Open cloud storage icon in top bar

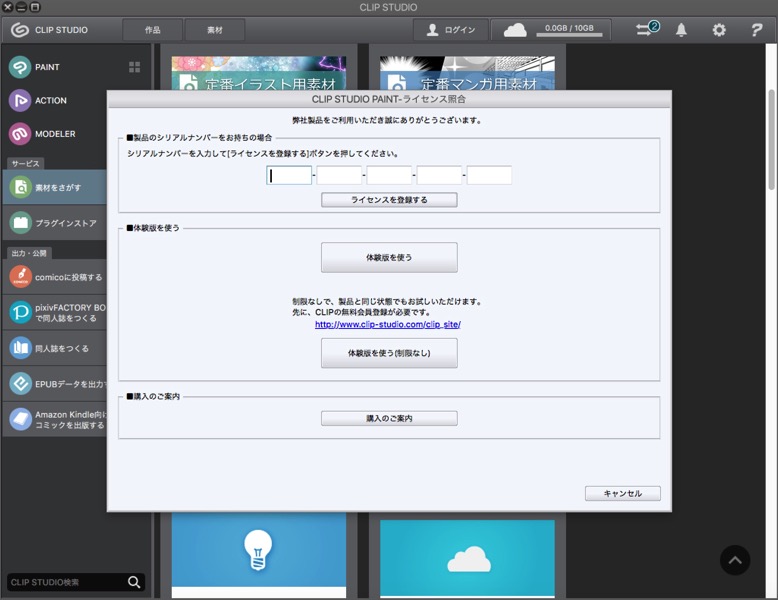515,30
